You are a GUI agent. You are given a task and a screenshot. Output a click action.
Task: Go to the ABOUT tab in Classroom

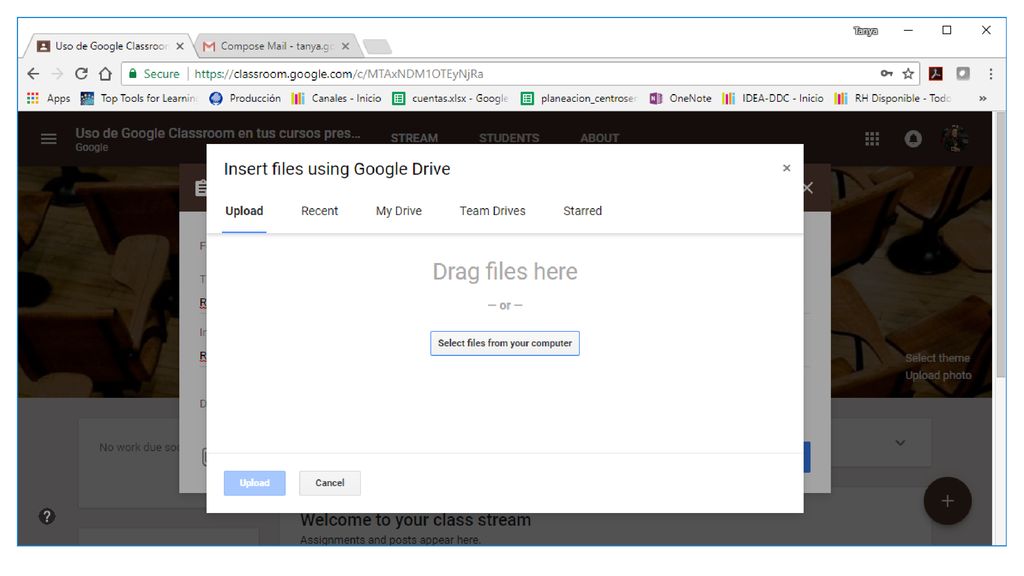click(600, 138)
